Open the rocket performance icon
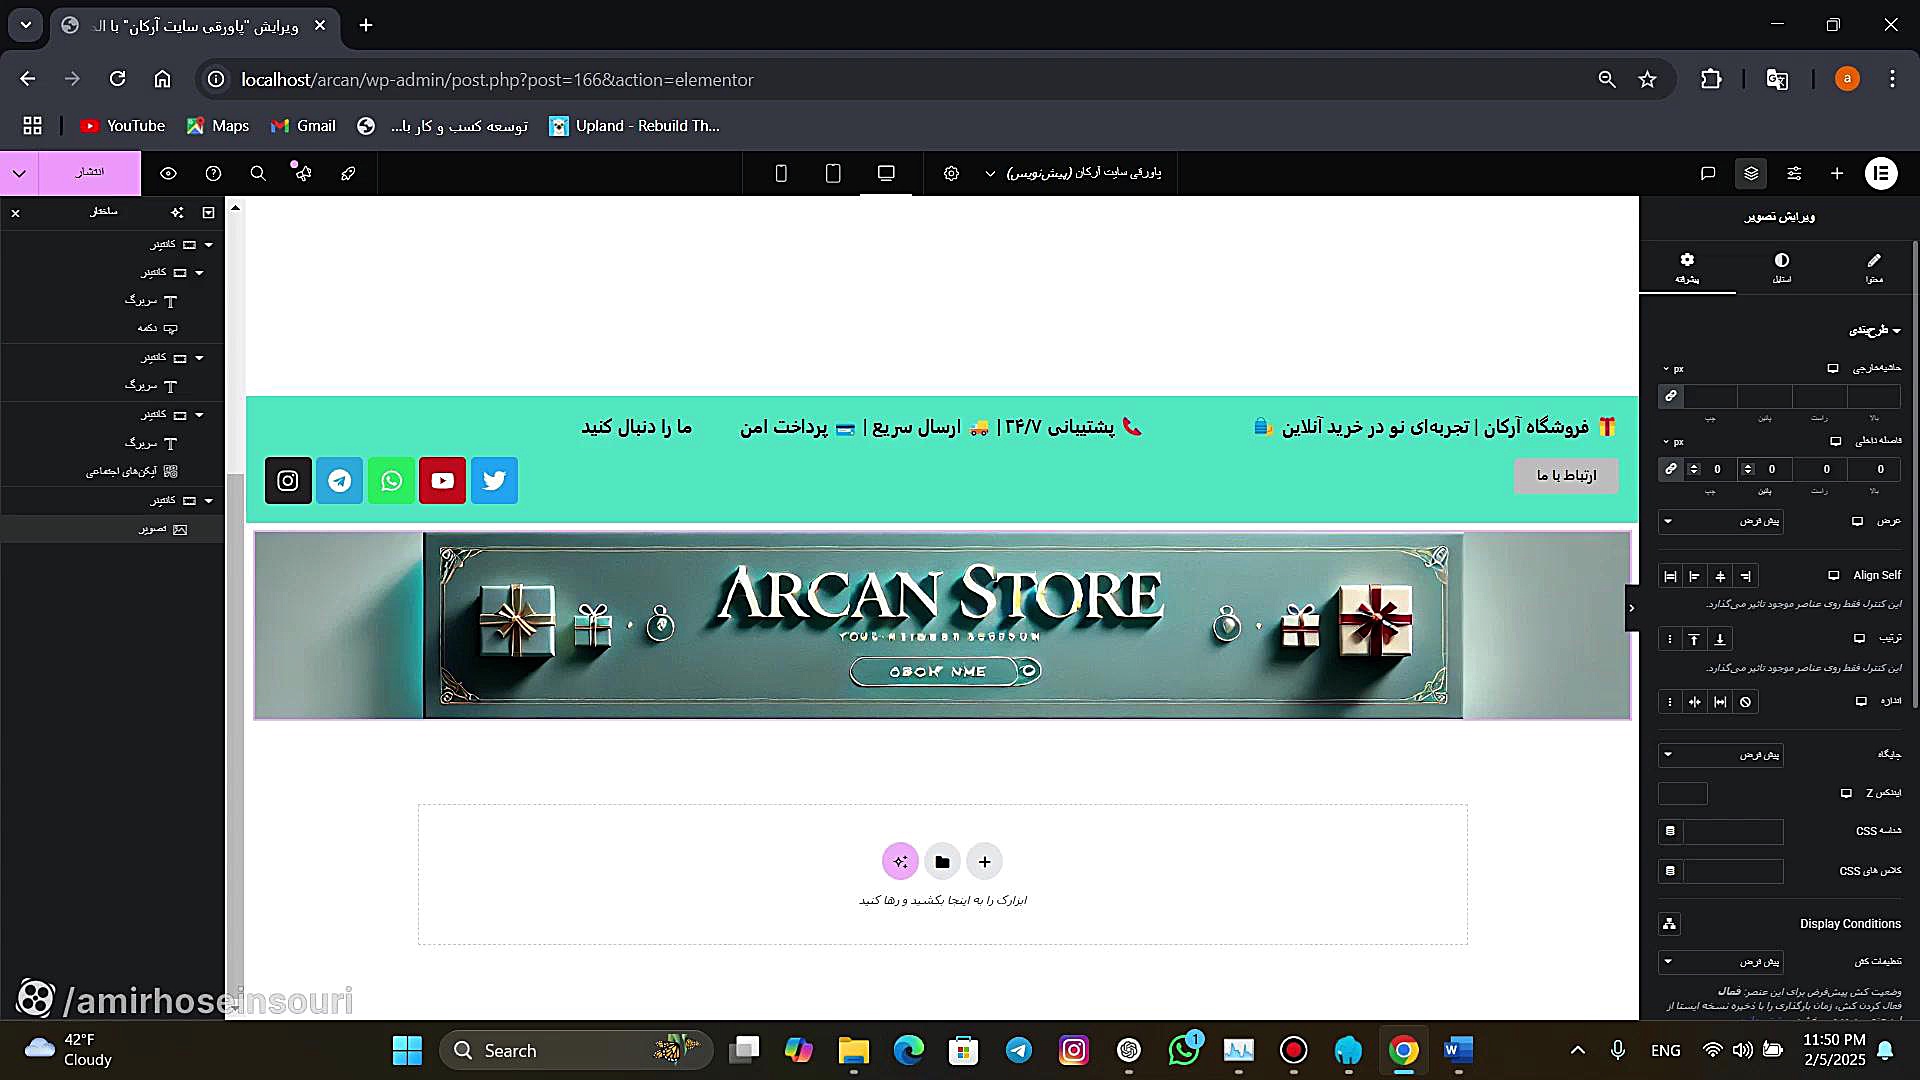Viewport: 1920px width, 1080px height. tap(348, 173)
